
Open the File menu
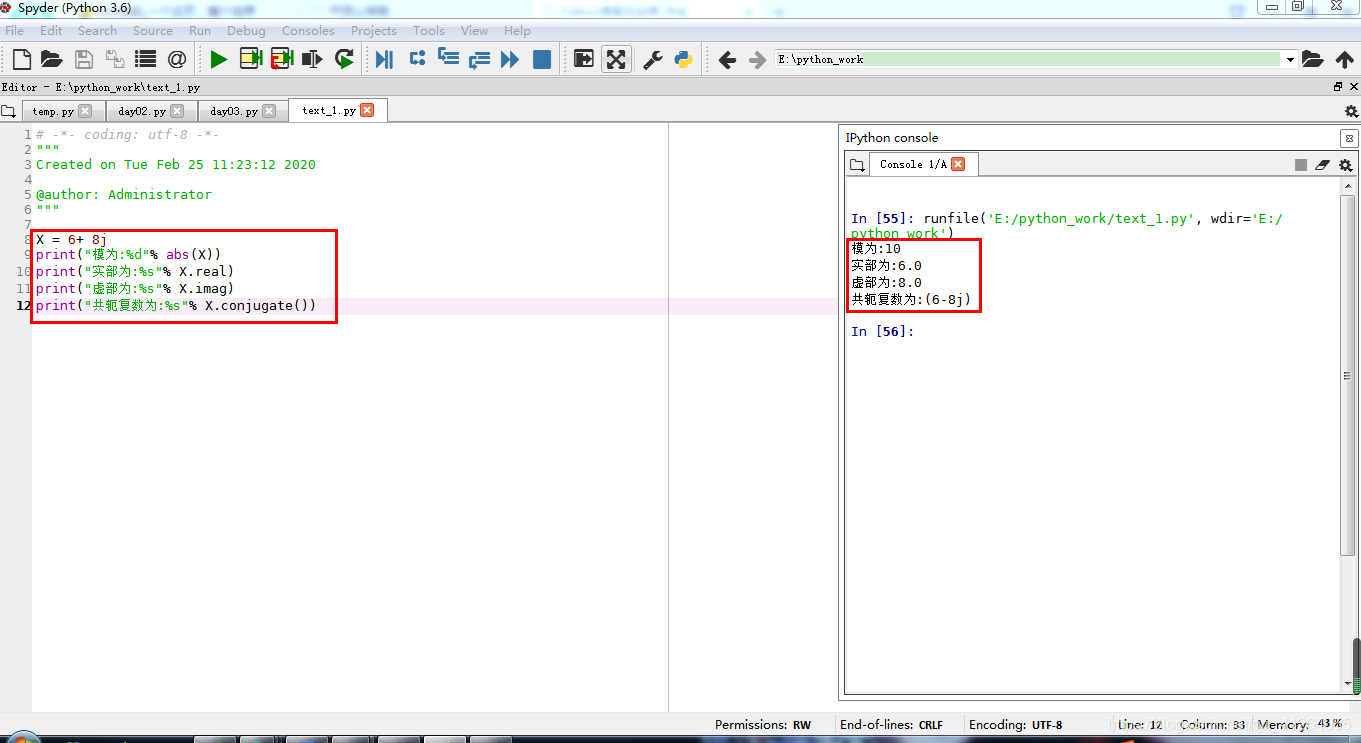(x=15, y=31)
